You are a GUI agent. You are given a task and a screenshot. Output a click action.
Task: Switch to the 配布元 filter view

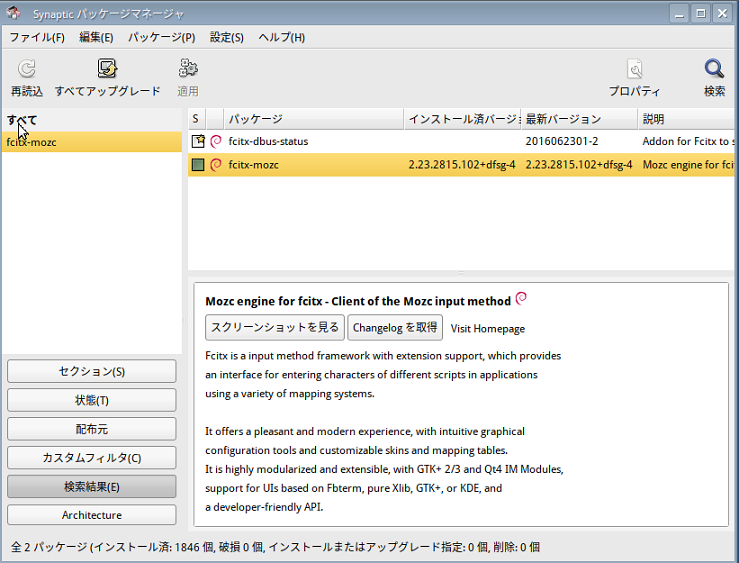click(x=91, y=429)
